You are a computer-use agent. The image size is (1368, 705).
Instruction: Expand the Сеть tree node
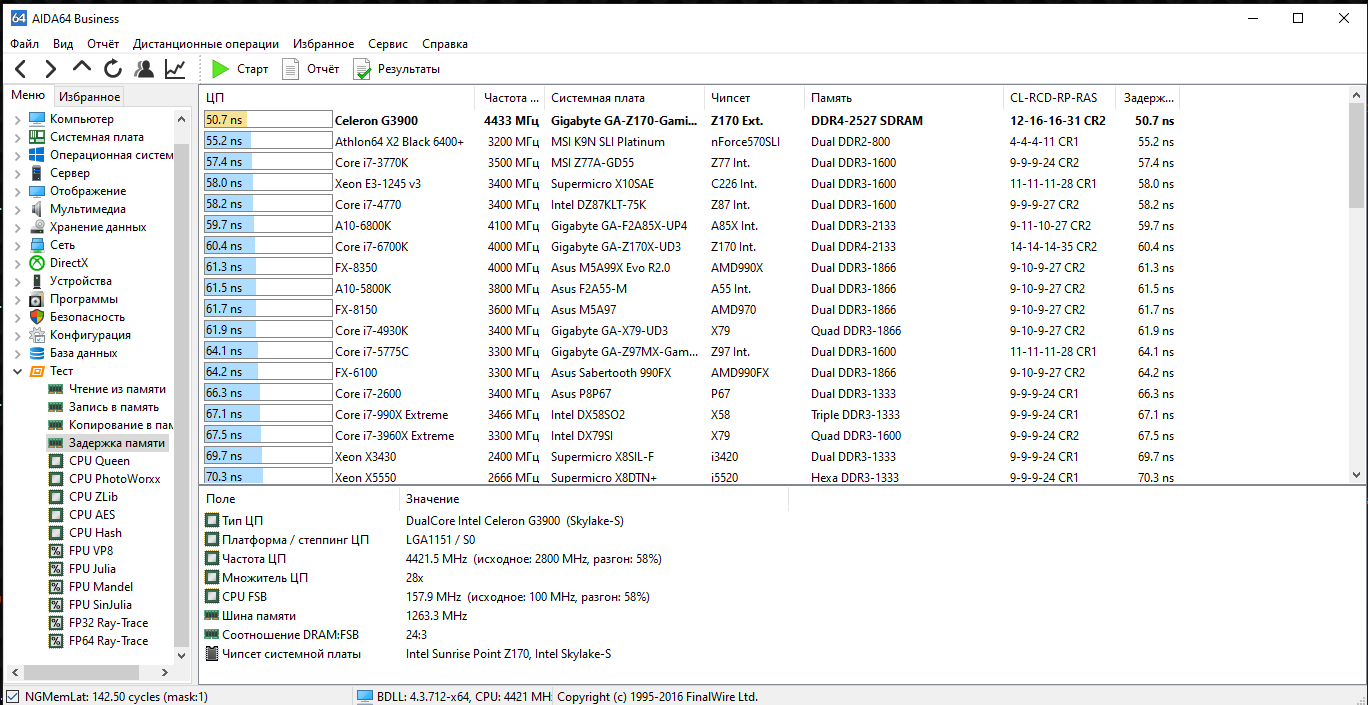click(17, 246)
